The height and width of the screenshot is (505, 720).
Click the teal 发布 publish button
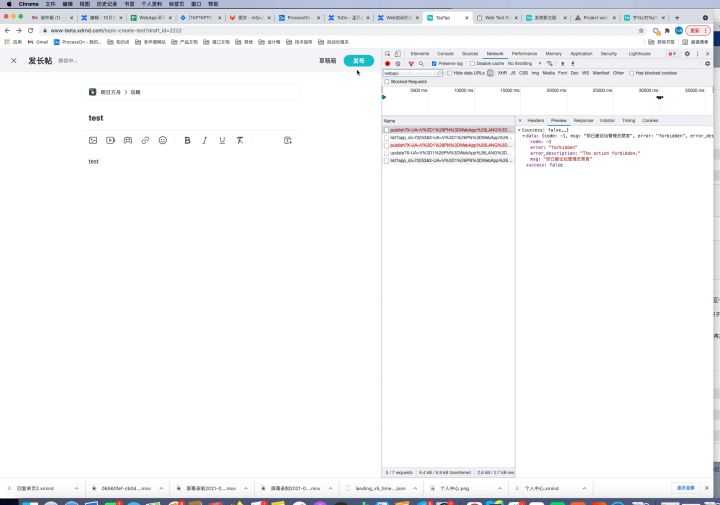[359, 61]
